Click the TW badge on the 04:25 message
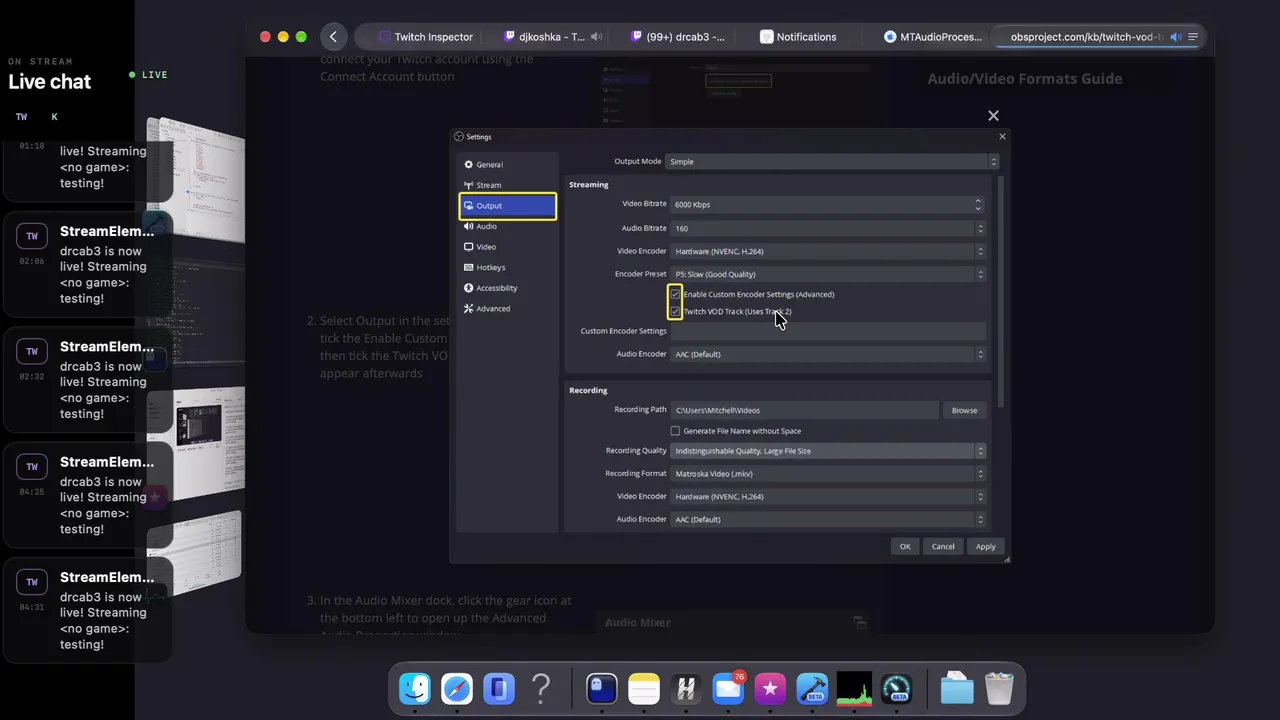 [32, 466]
